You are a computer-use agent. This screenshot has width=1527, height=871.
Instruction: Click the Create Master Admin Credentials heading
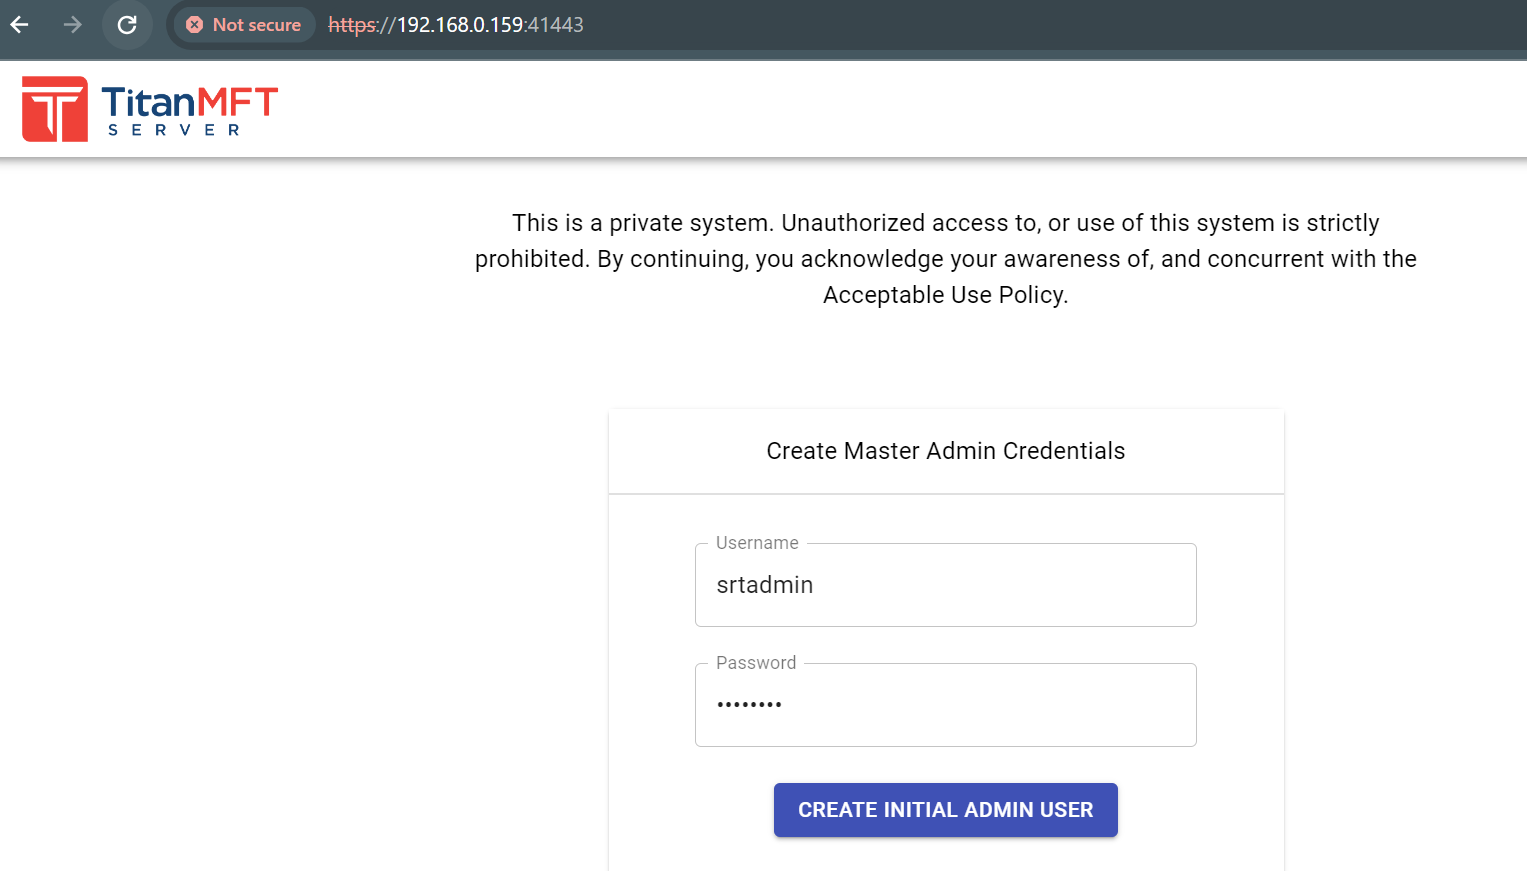(945, 451)
